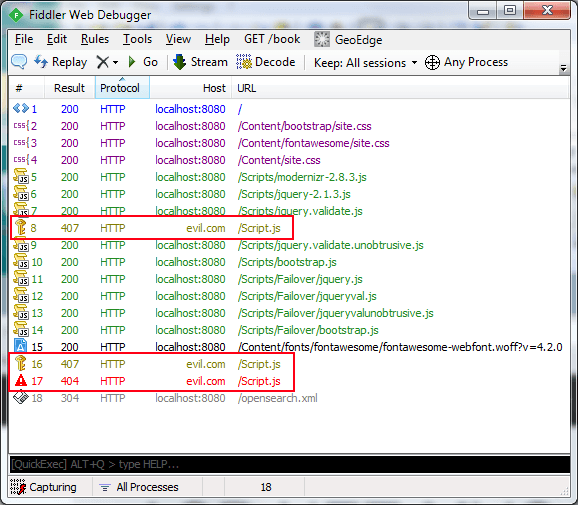Select session 17 red warning error icon
The width and height of the screenshot is (578, 505).
click(x=21, y=380)
